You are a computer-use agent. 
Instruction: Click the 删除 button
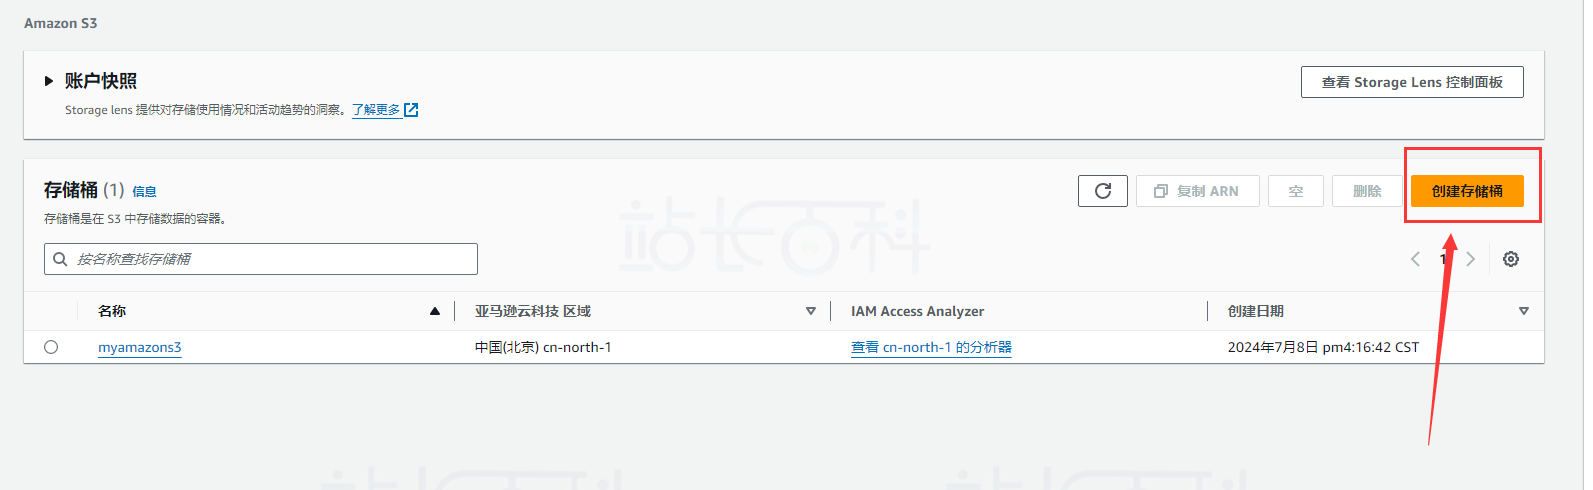(x=1367, y=191)
